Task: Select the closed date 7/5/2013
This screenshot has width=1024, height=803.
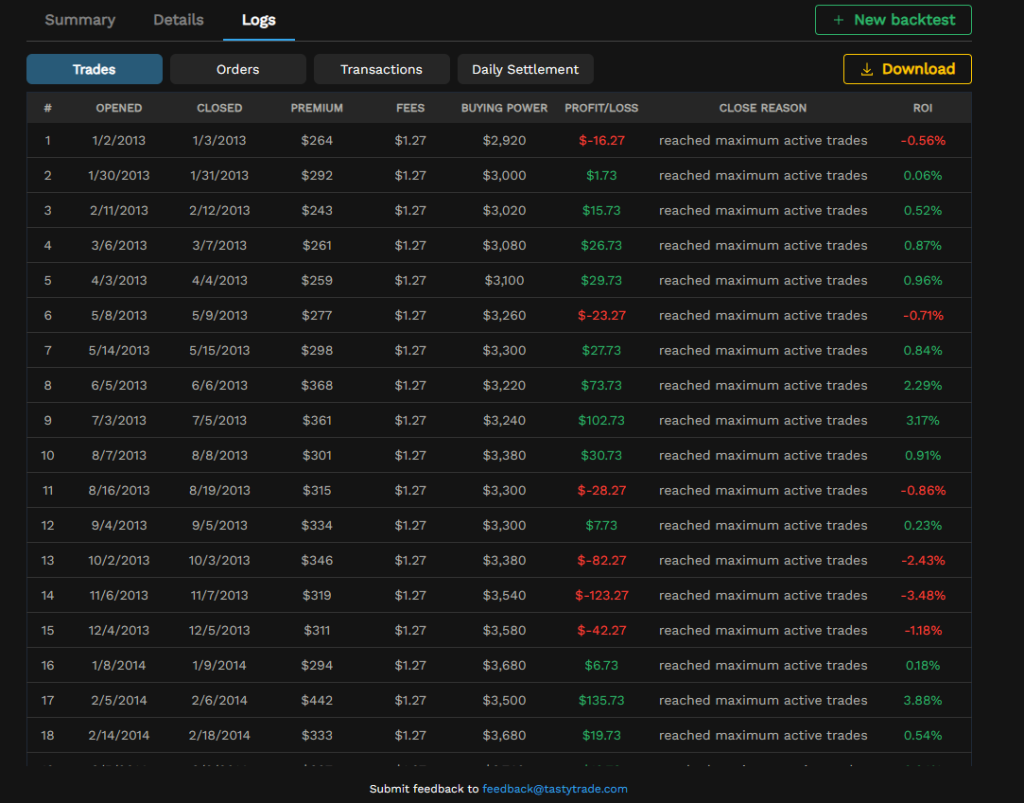Action: (219, 420)
